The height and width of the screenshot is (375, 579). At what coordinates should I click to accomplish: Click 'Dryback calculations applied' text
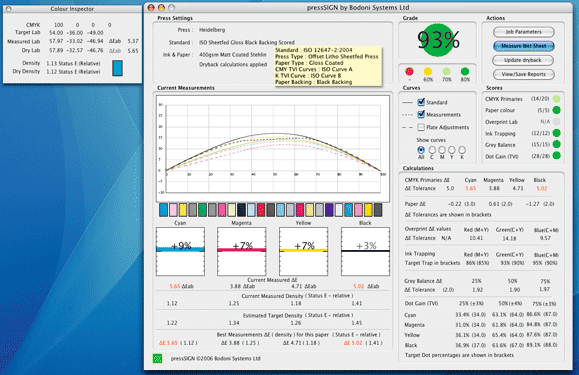[233, 64]
